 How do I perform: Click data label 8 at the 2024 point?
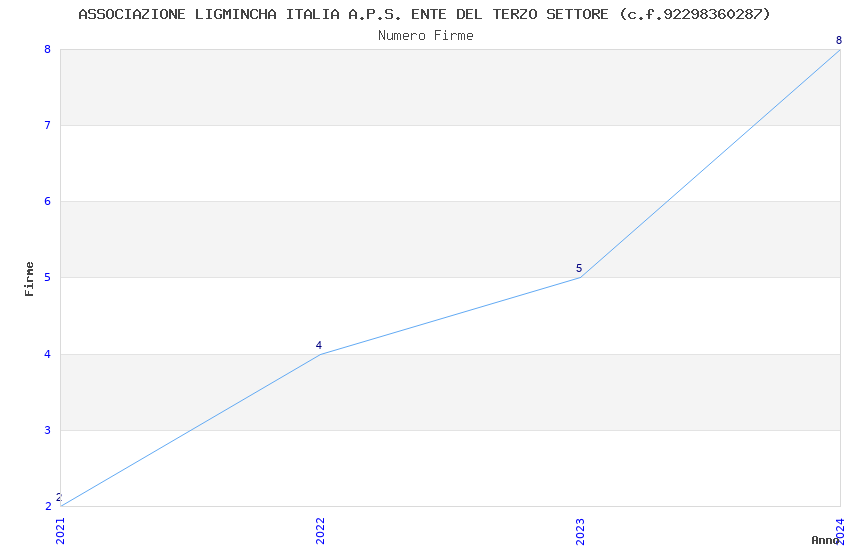tap(839, 40)
